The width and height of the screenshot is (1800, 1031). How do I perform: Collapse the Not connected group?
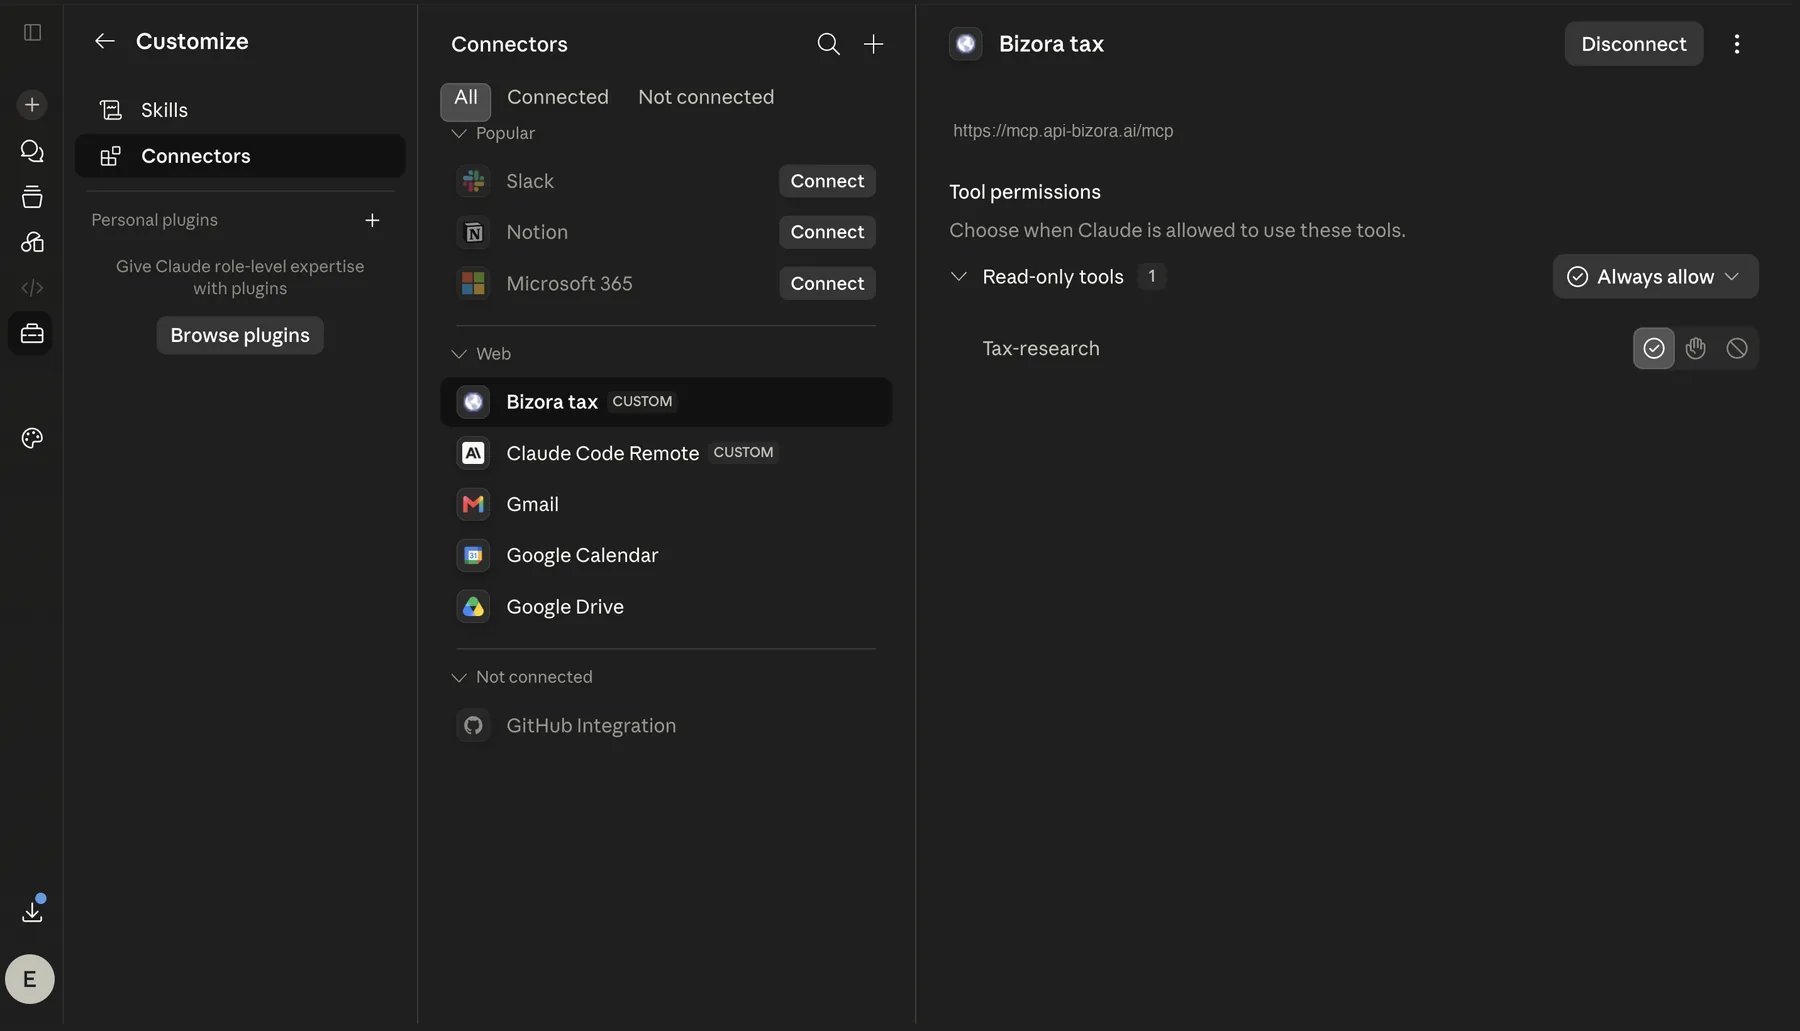(x=459, y=677)
